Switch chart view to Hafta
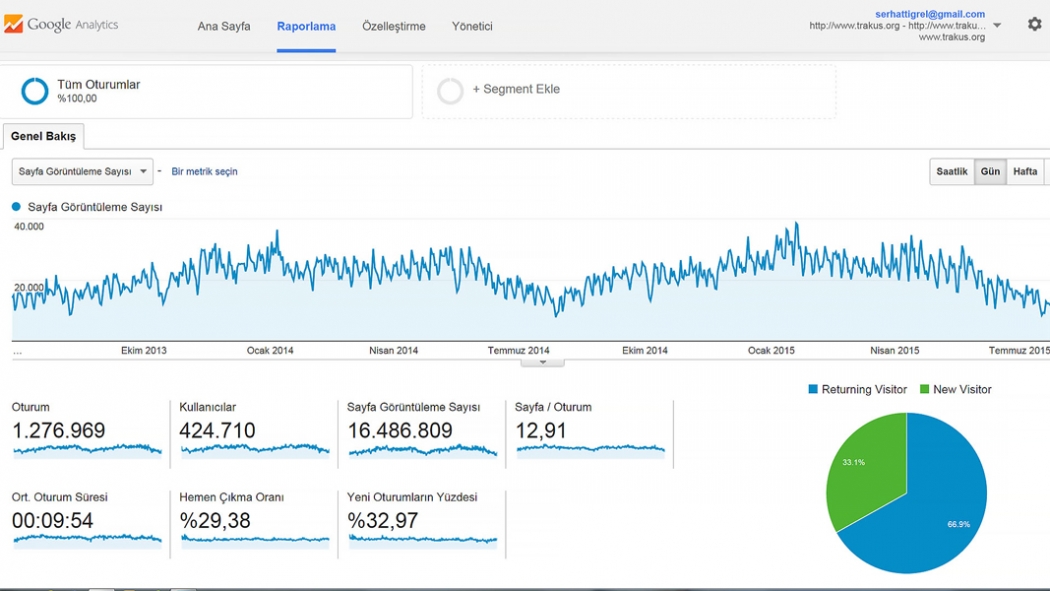1050x591 pixels. 1025,172
